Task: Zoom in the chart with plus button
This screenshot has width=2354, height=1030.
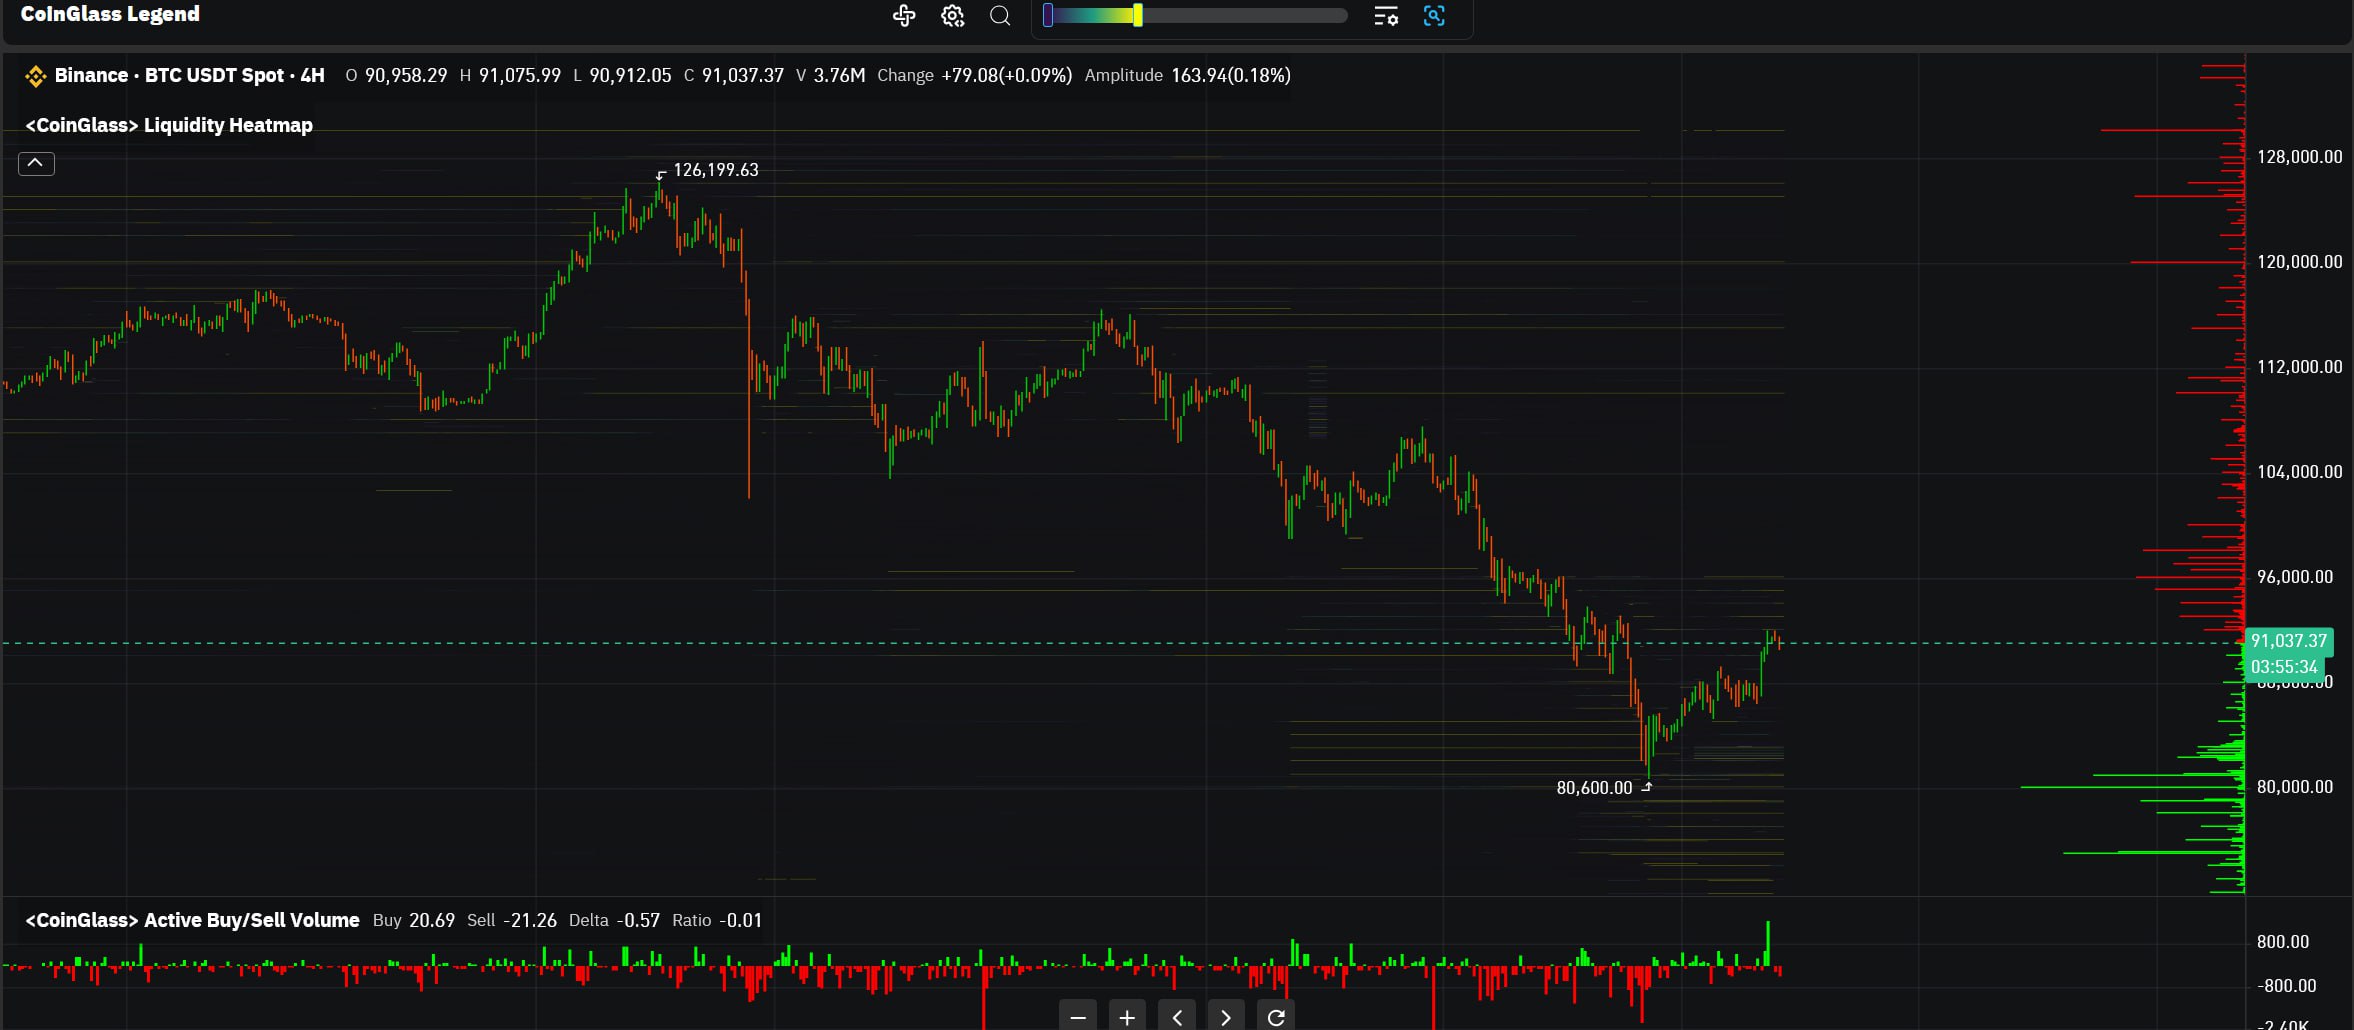Action: (1127, 1017)
